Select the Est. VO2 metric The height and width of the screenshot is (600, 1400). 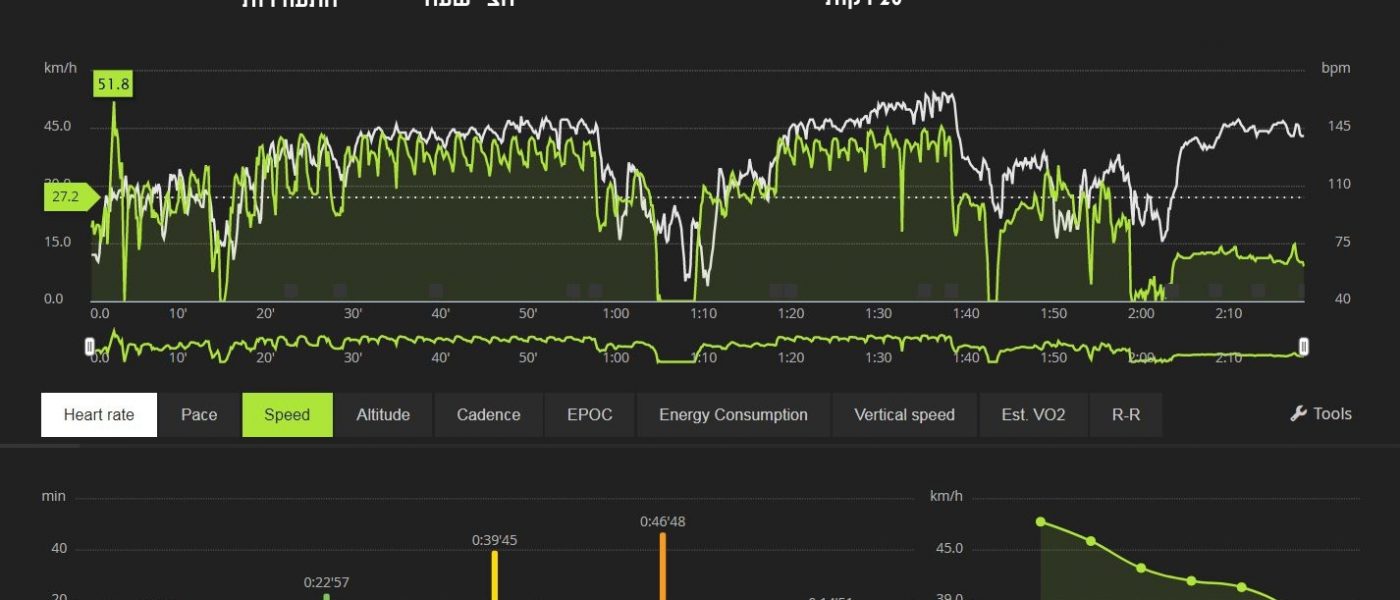pos(1033,415)
